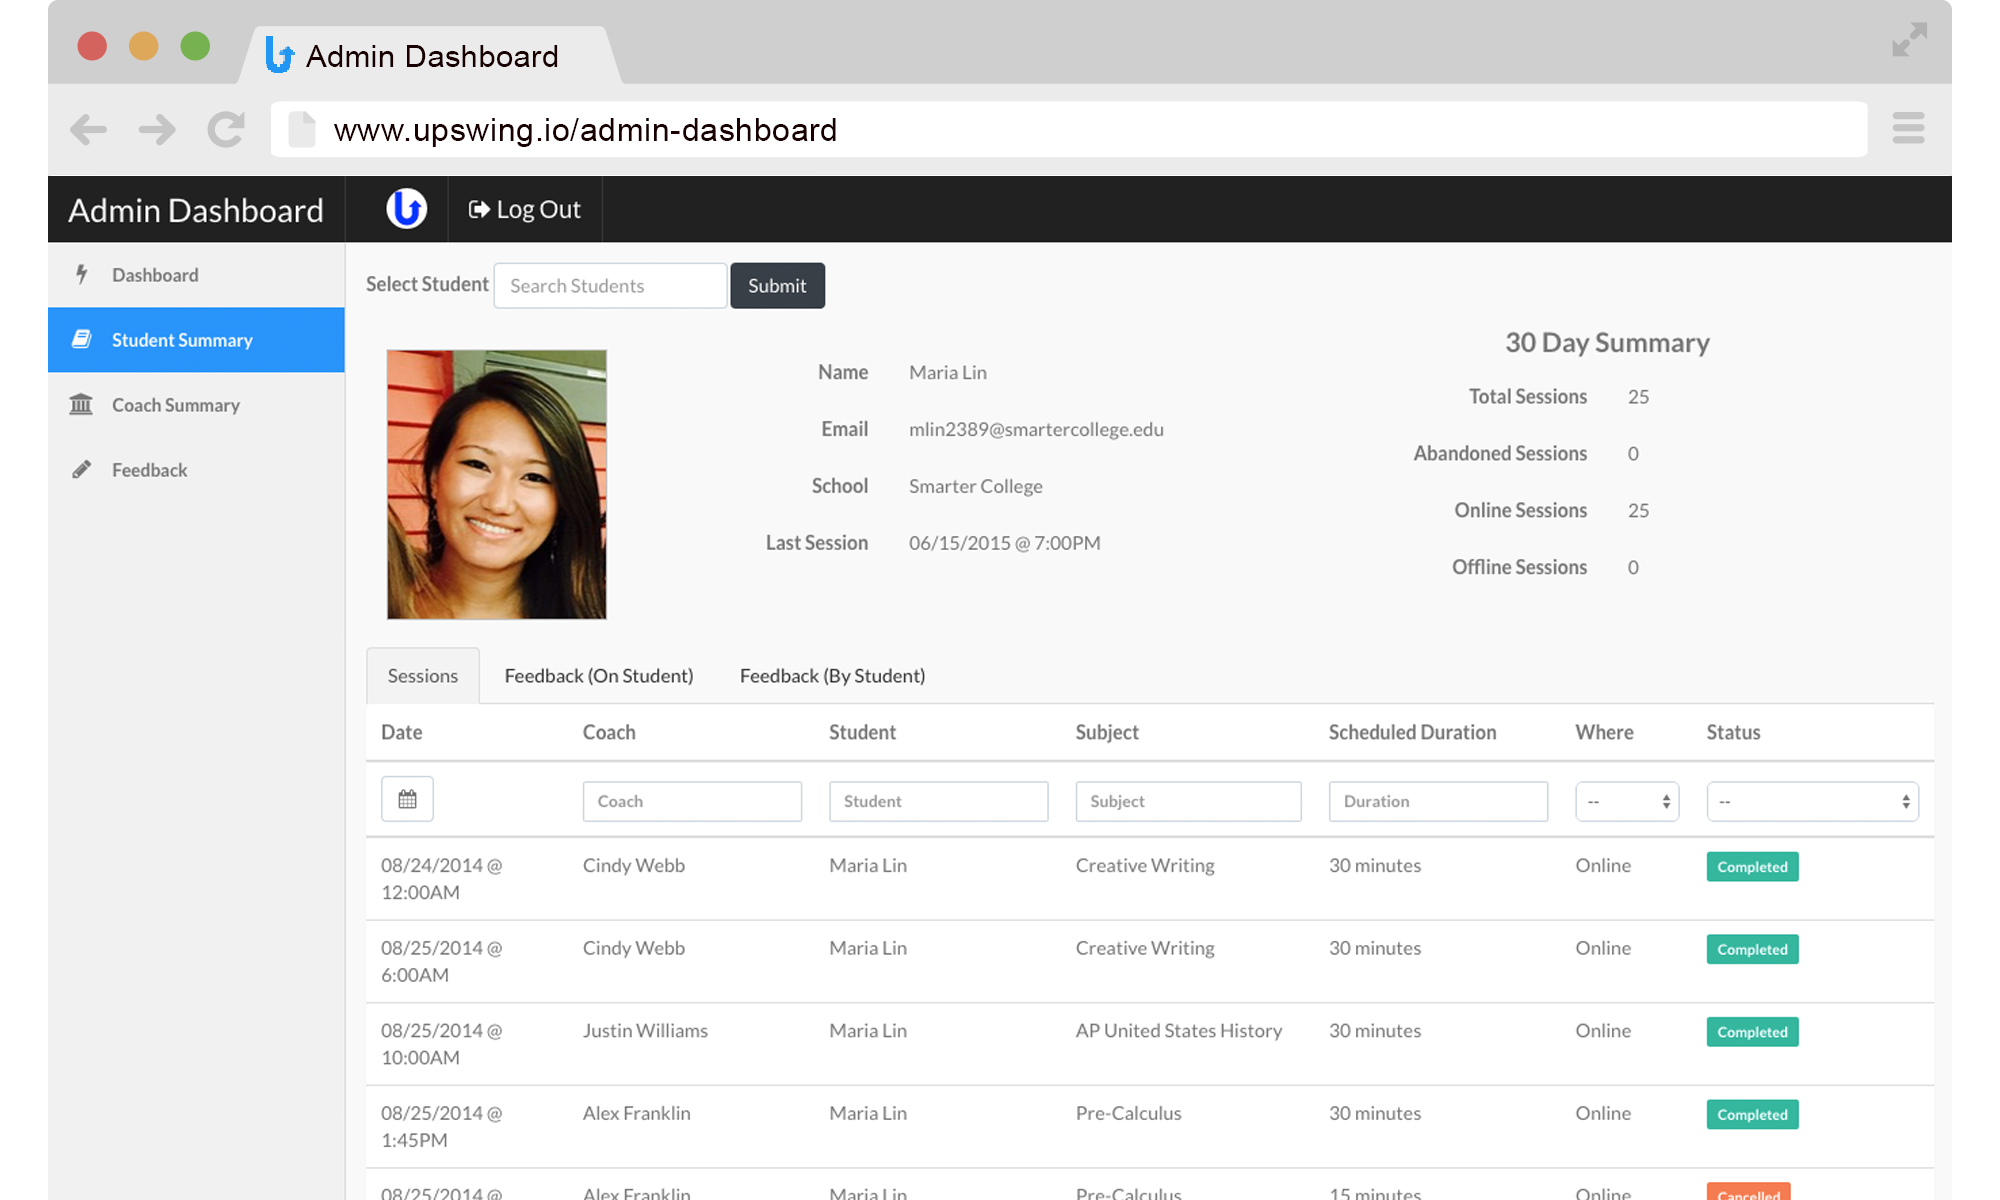The image size is (2000, 1200).
Task: Click Completed badge for AP United States History
Action: 1752,1032
